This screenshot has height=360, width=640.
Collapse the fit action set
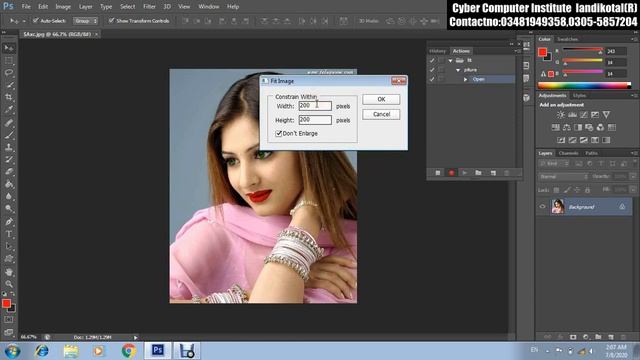coord(450,60)
